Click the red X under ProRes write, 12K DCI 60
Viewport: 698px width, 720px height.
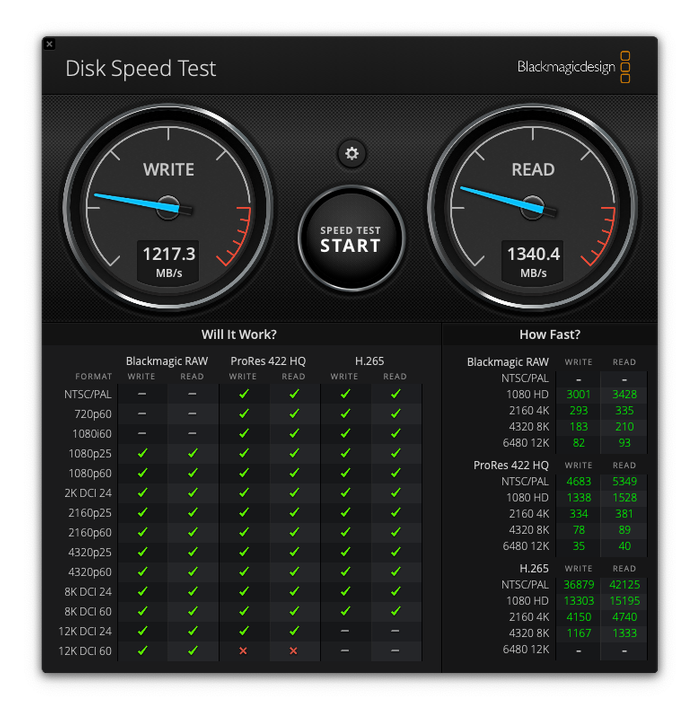point(243,651)
